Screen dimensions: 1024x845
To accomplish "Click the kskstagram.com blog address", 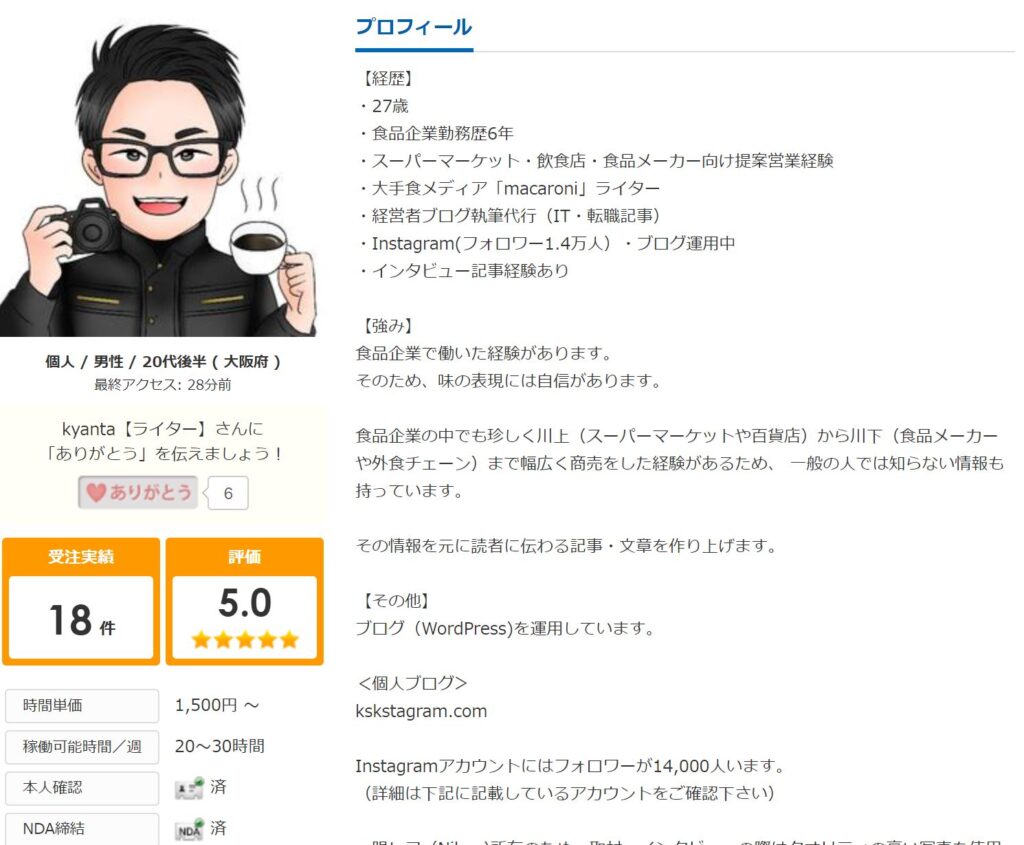I will 421,711.
